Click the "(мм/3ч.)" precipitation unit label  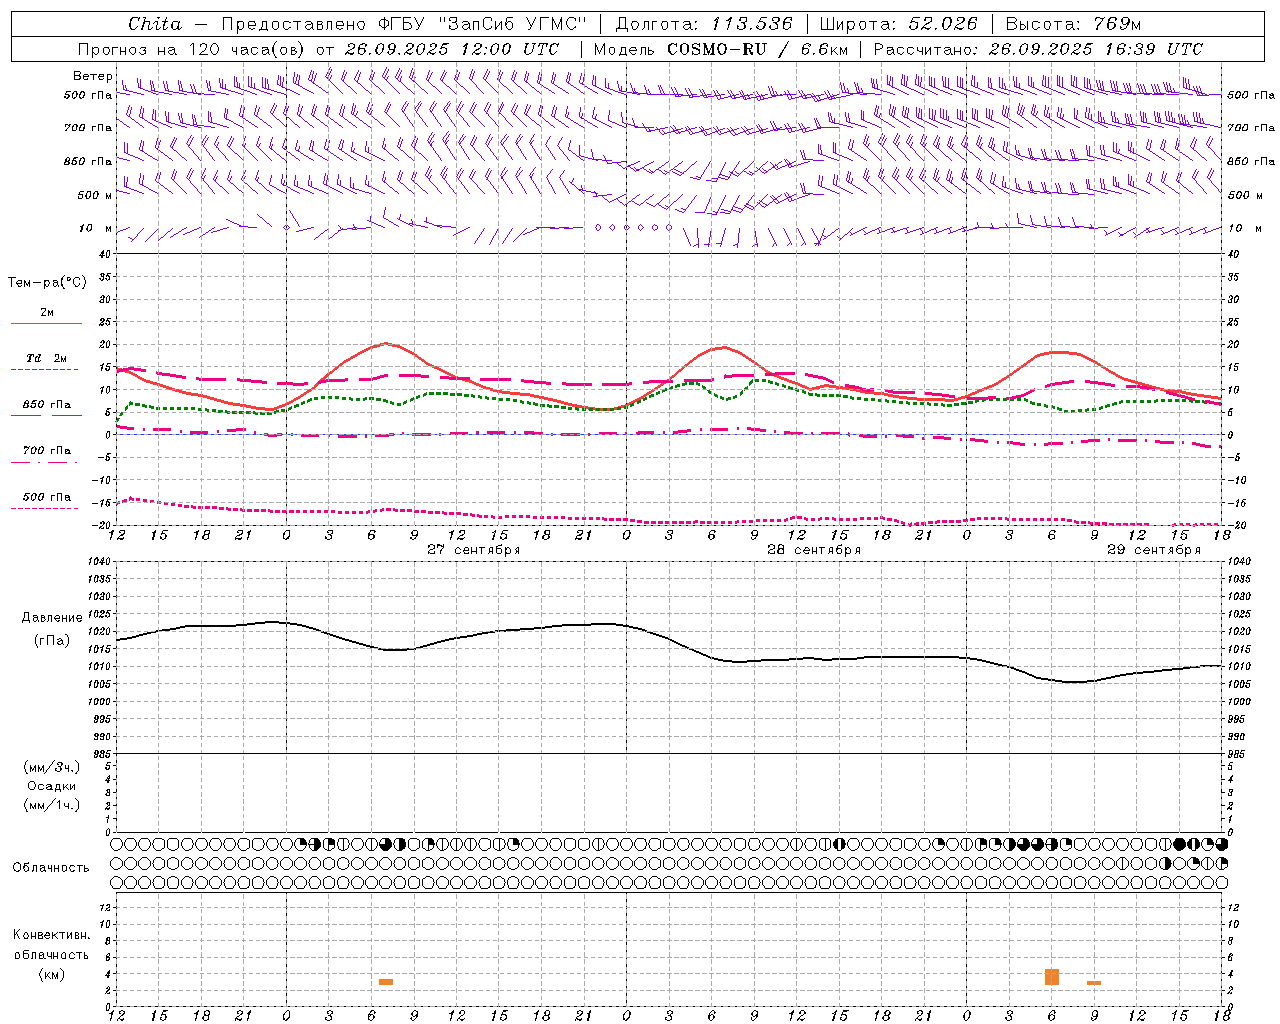pos(52,767)
